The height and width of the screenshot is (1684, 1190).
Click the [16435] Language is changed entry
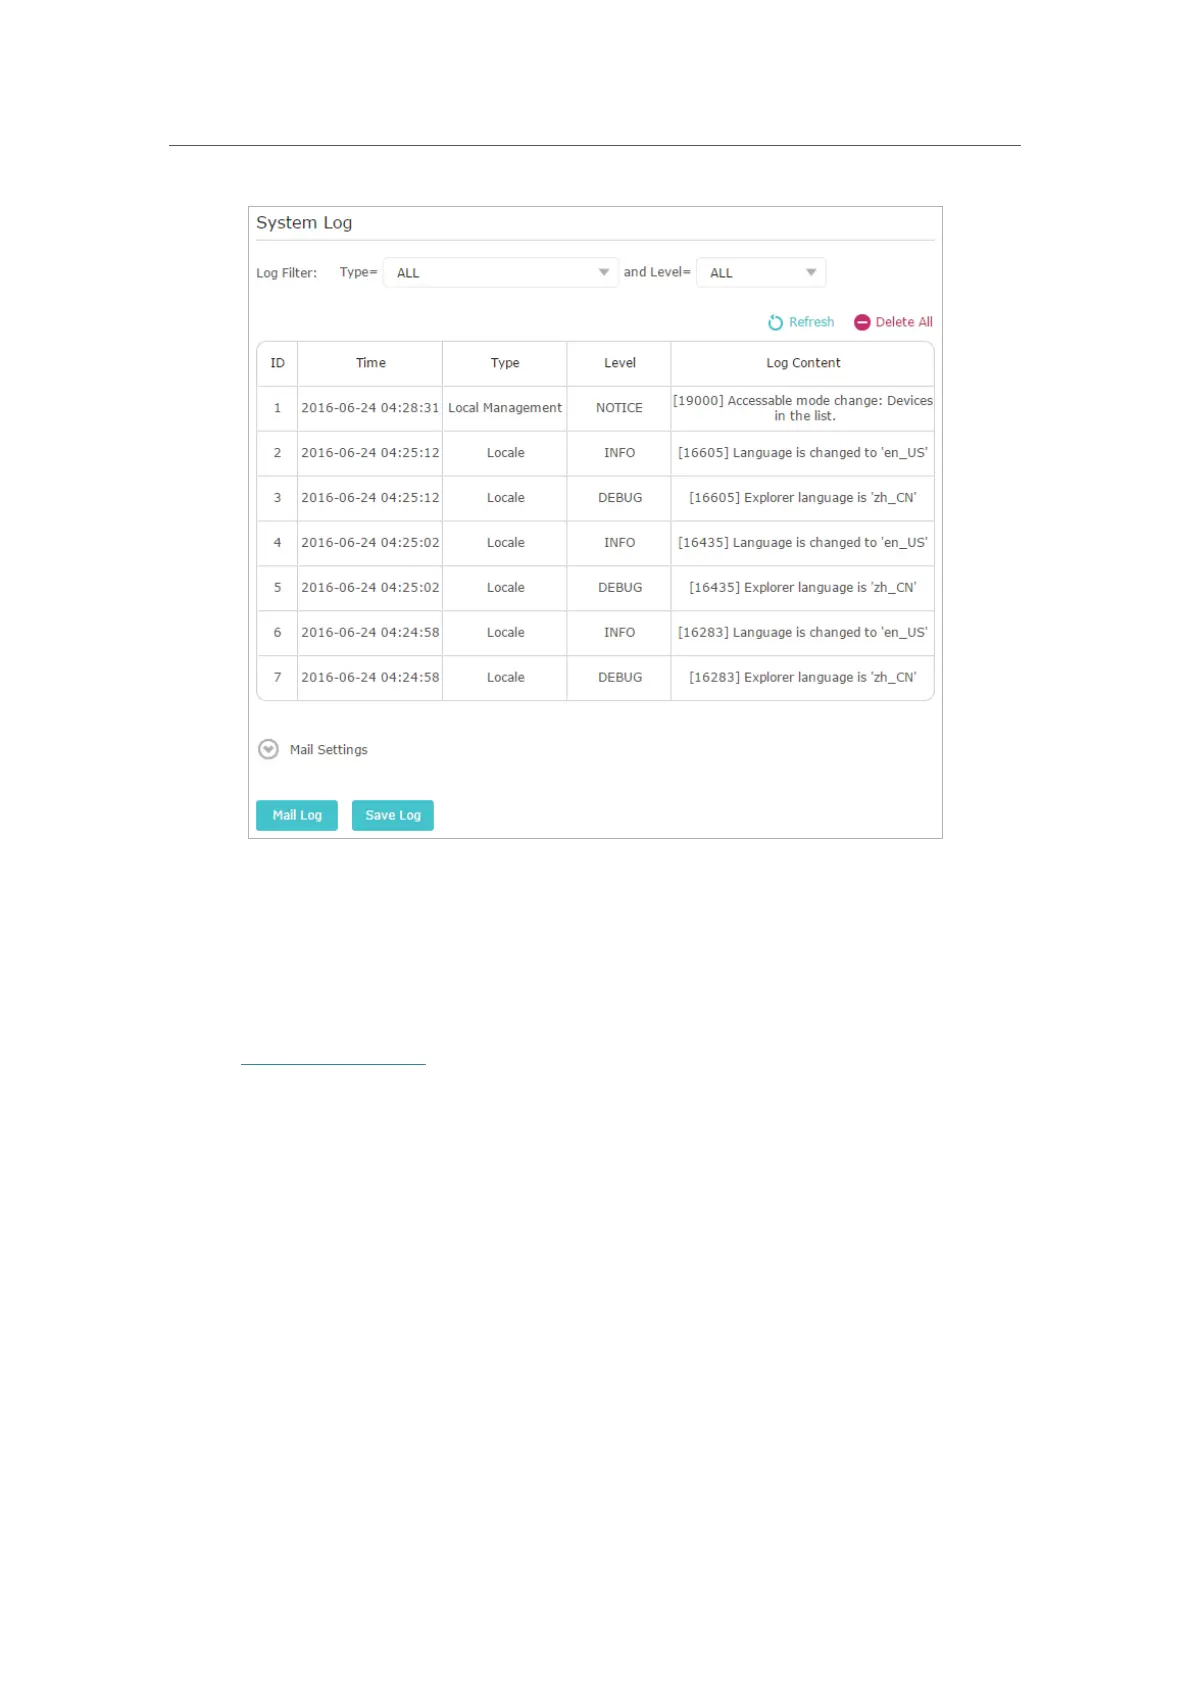[803, 543]
